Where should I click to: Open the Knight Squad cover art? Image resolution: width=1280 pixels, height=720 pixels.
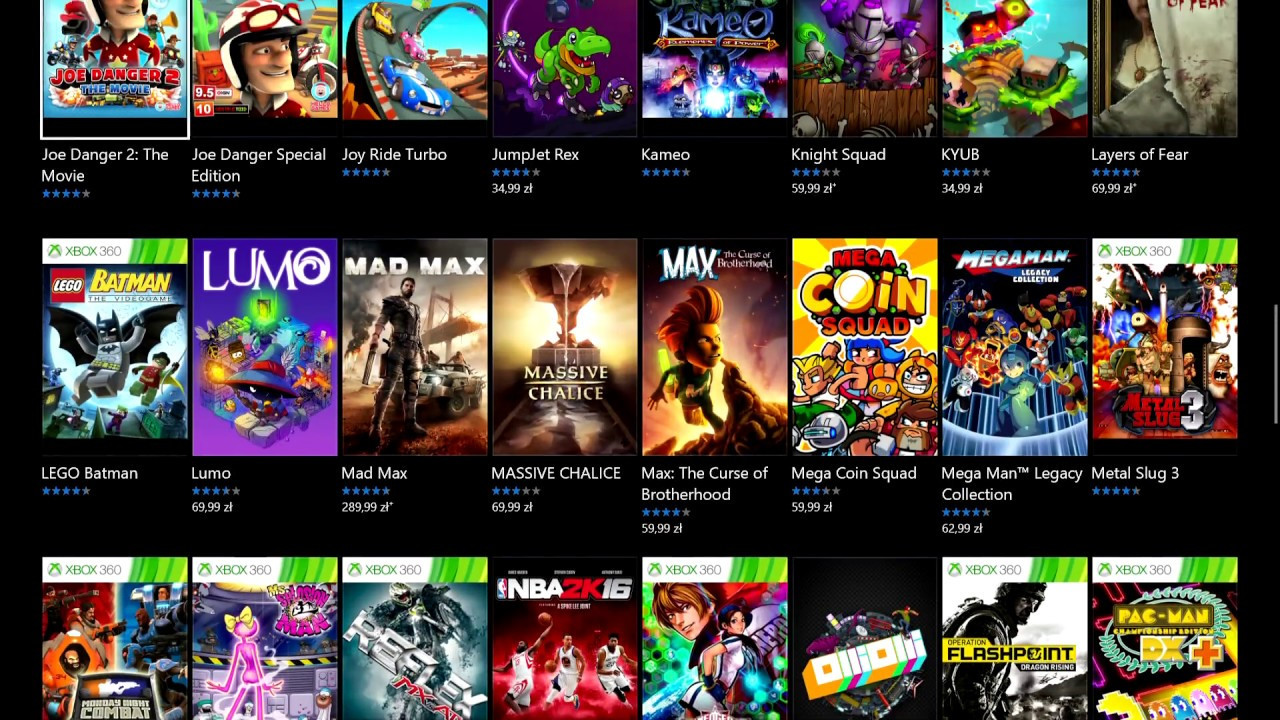(865, 67)
